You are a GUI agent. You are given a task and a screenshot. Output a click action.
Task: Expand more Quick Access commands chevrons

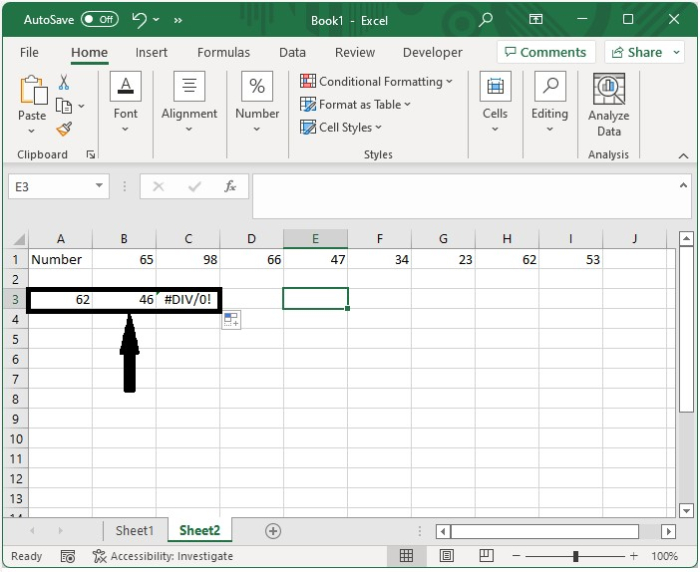178,20
